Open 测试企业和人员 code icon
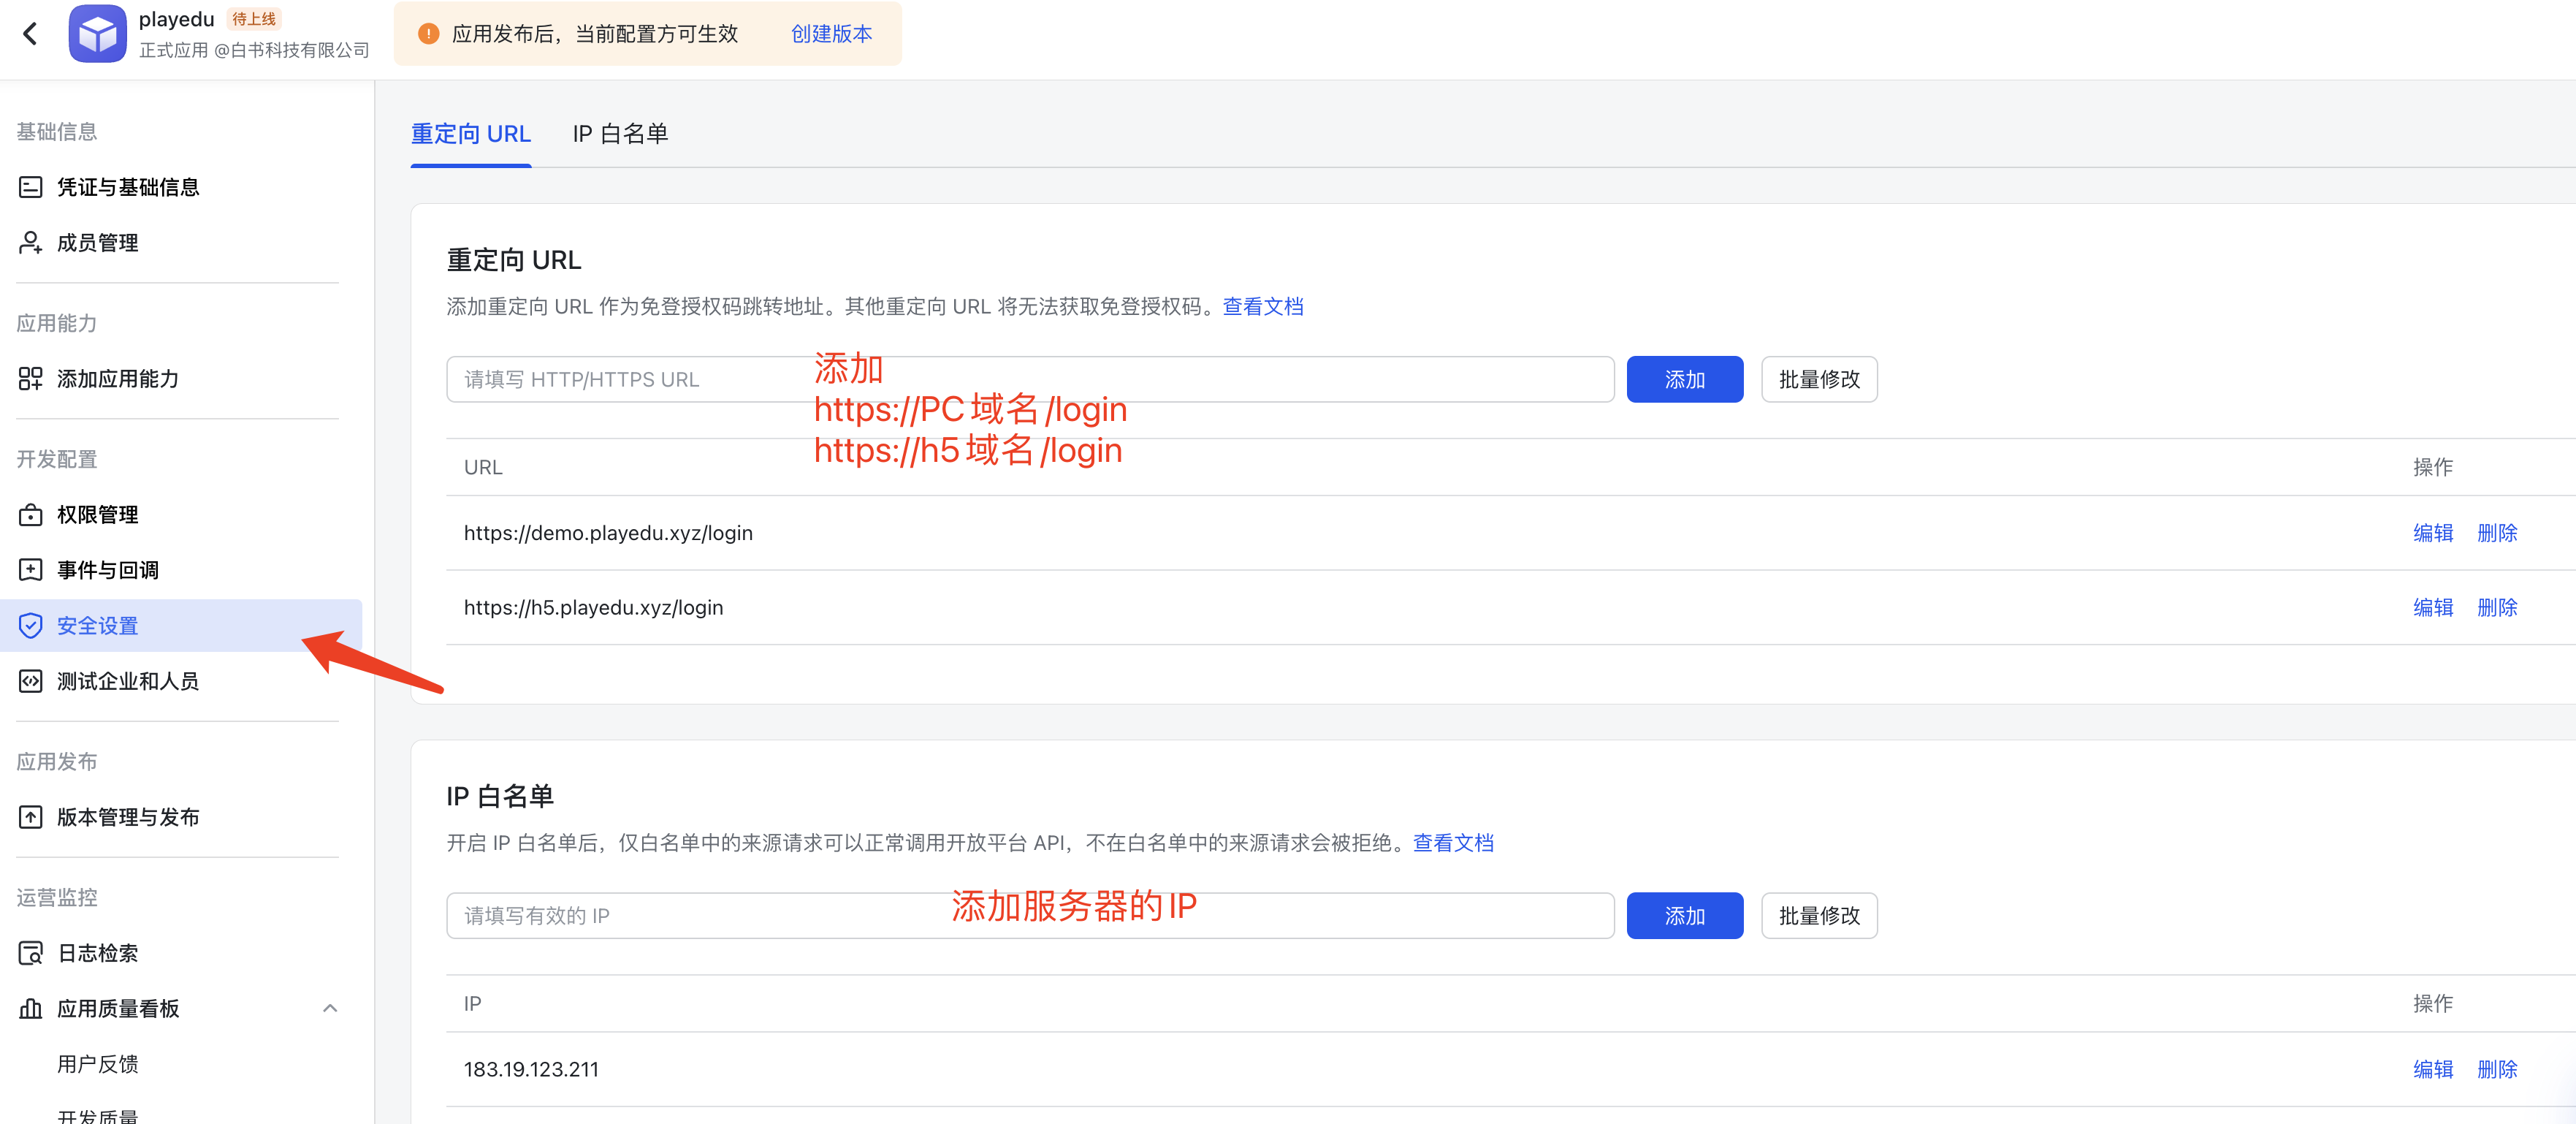Screen dimensions: 2576x1124 pos(31,682)
